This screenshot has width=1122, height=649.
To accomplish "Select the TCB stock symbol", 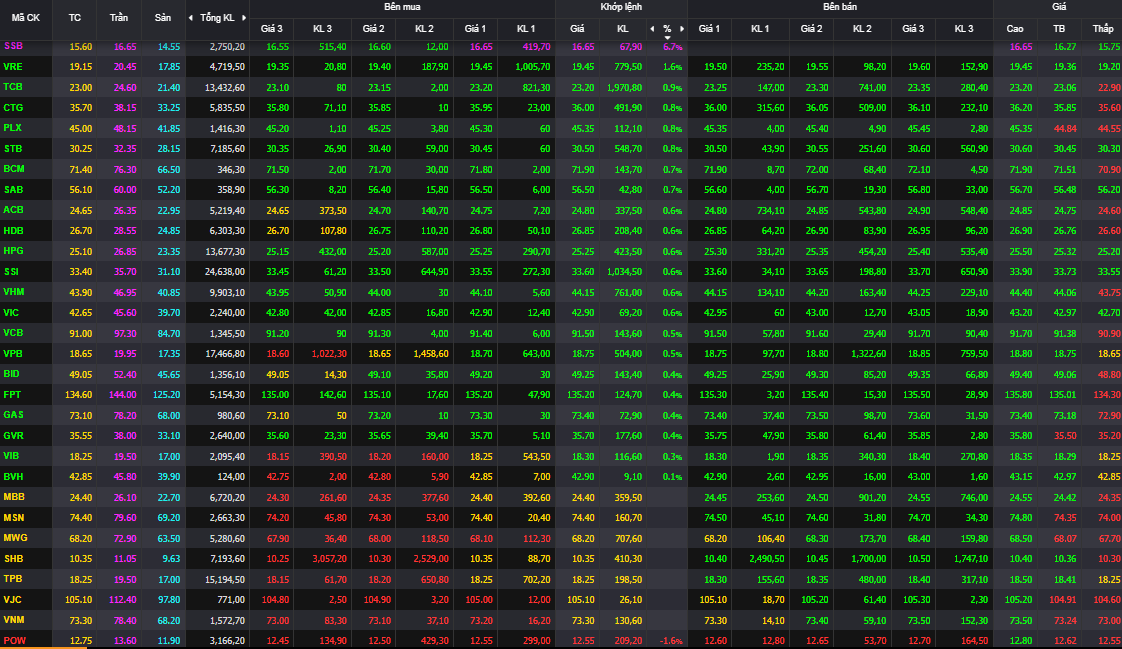I will click(13, 87).
